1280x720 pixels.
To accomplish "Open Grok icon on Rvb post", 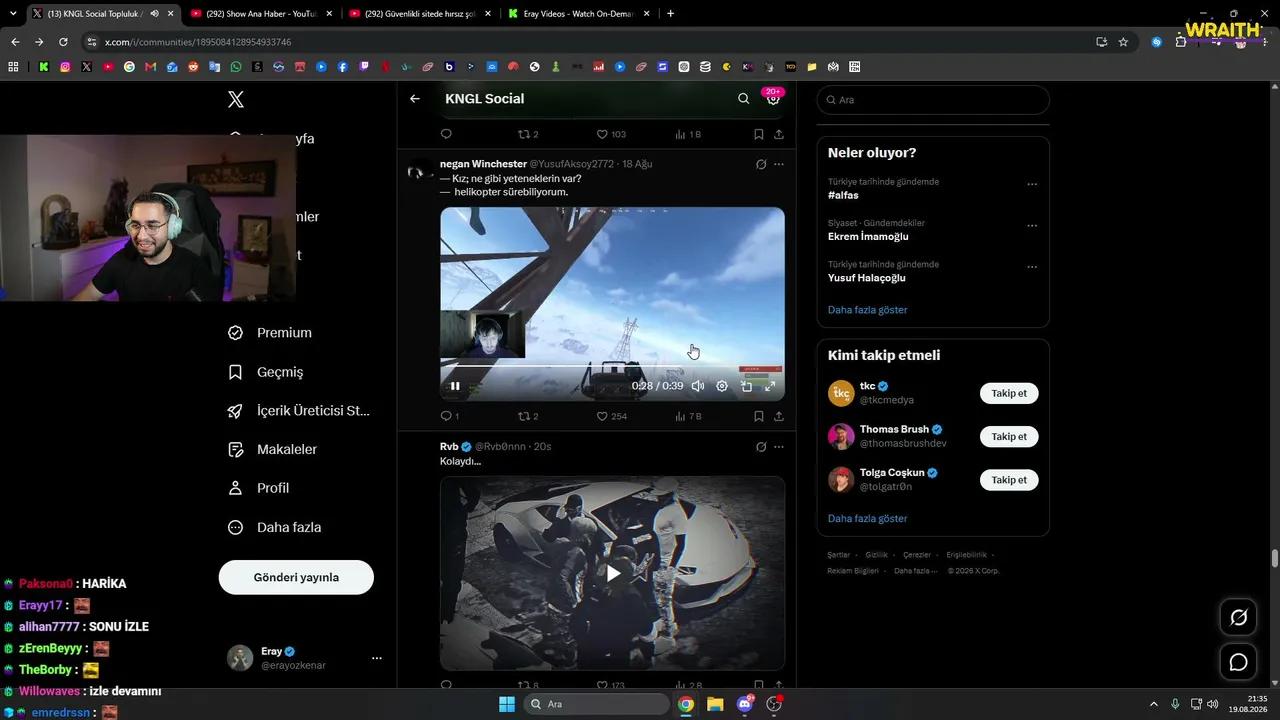I will tap(761, 447).
